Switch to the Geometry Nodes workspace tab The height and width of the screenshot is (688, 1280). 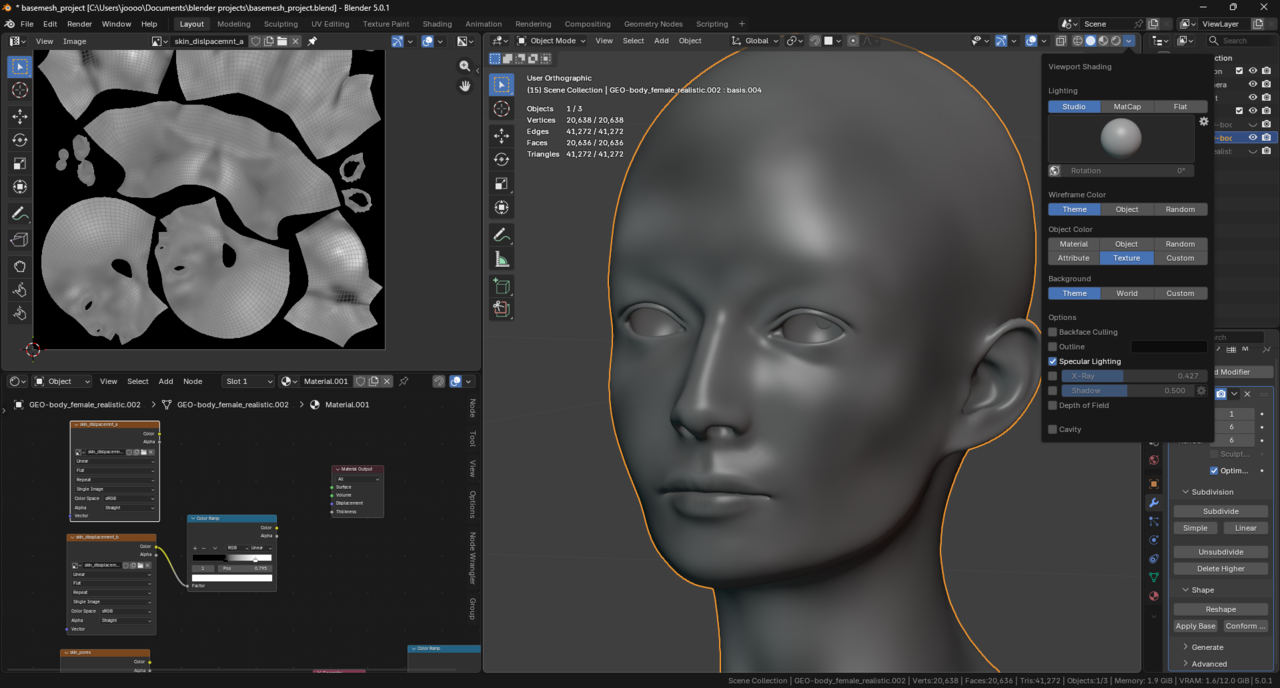click(x=653, y=24)
